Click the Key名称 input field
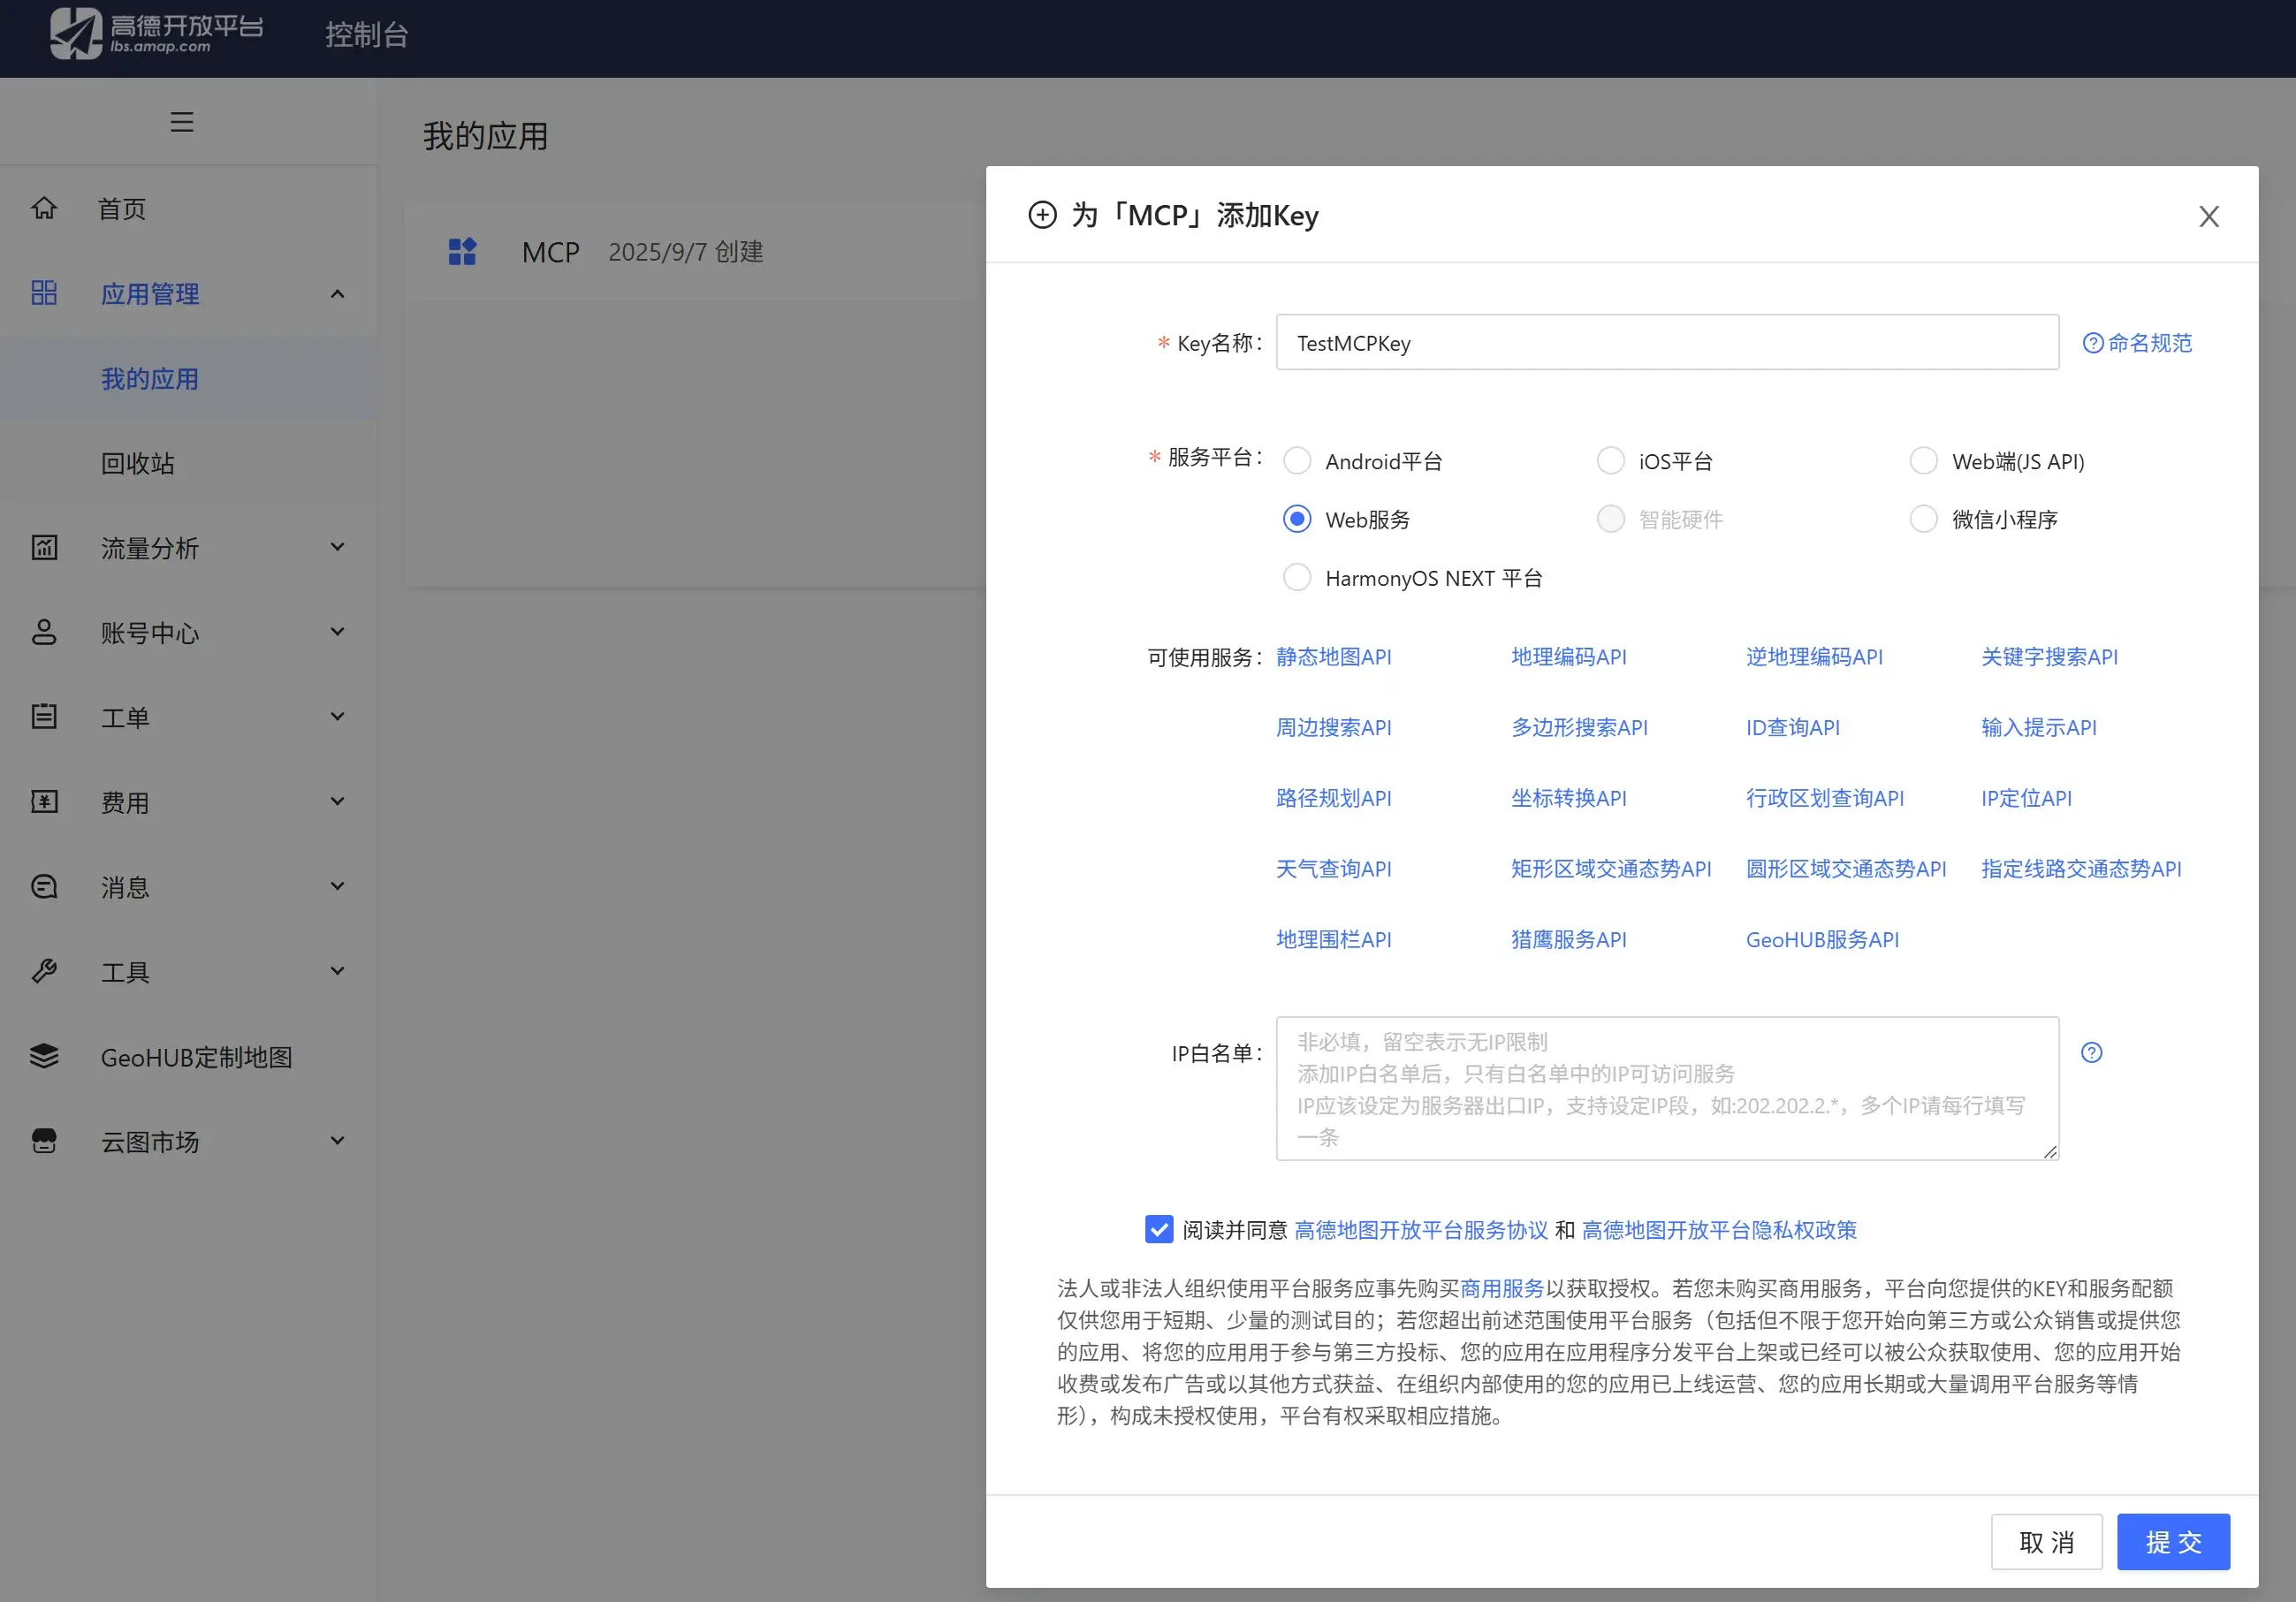Image resolution: width=2296 pixels, height=1602 pixels. click(x=1667, y=343)
